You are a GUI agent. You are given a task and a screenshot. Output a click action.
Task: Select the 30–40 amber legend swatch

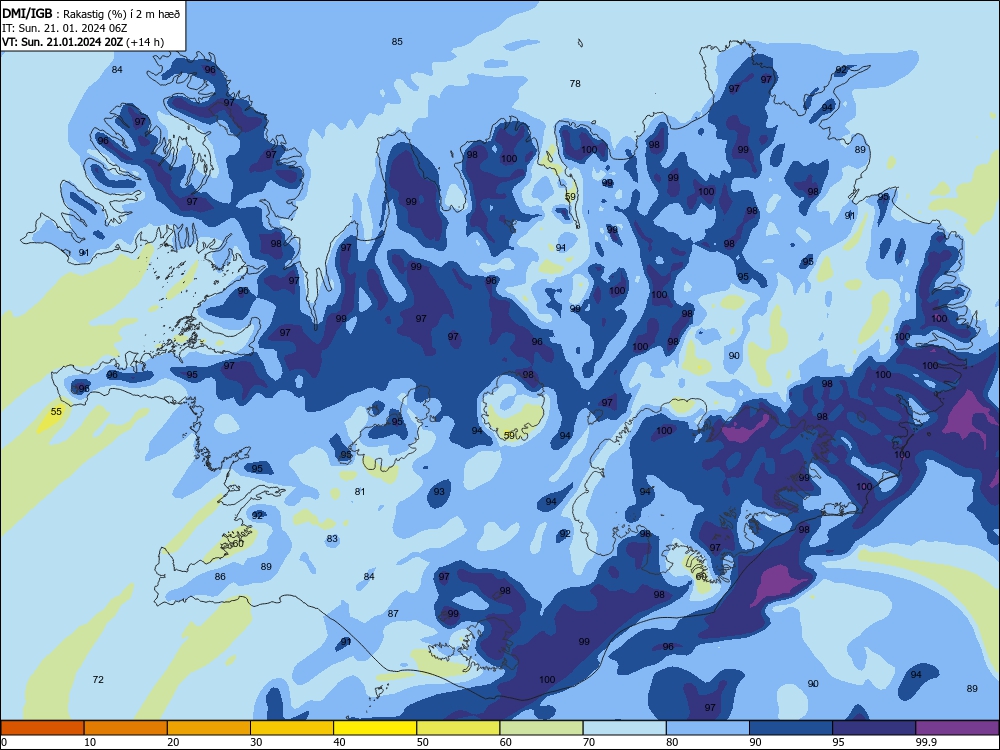tap(292, 728)
